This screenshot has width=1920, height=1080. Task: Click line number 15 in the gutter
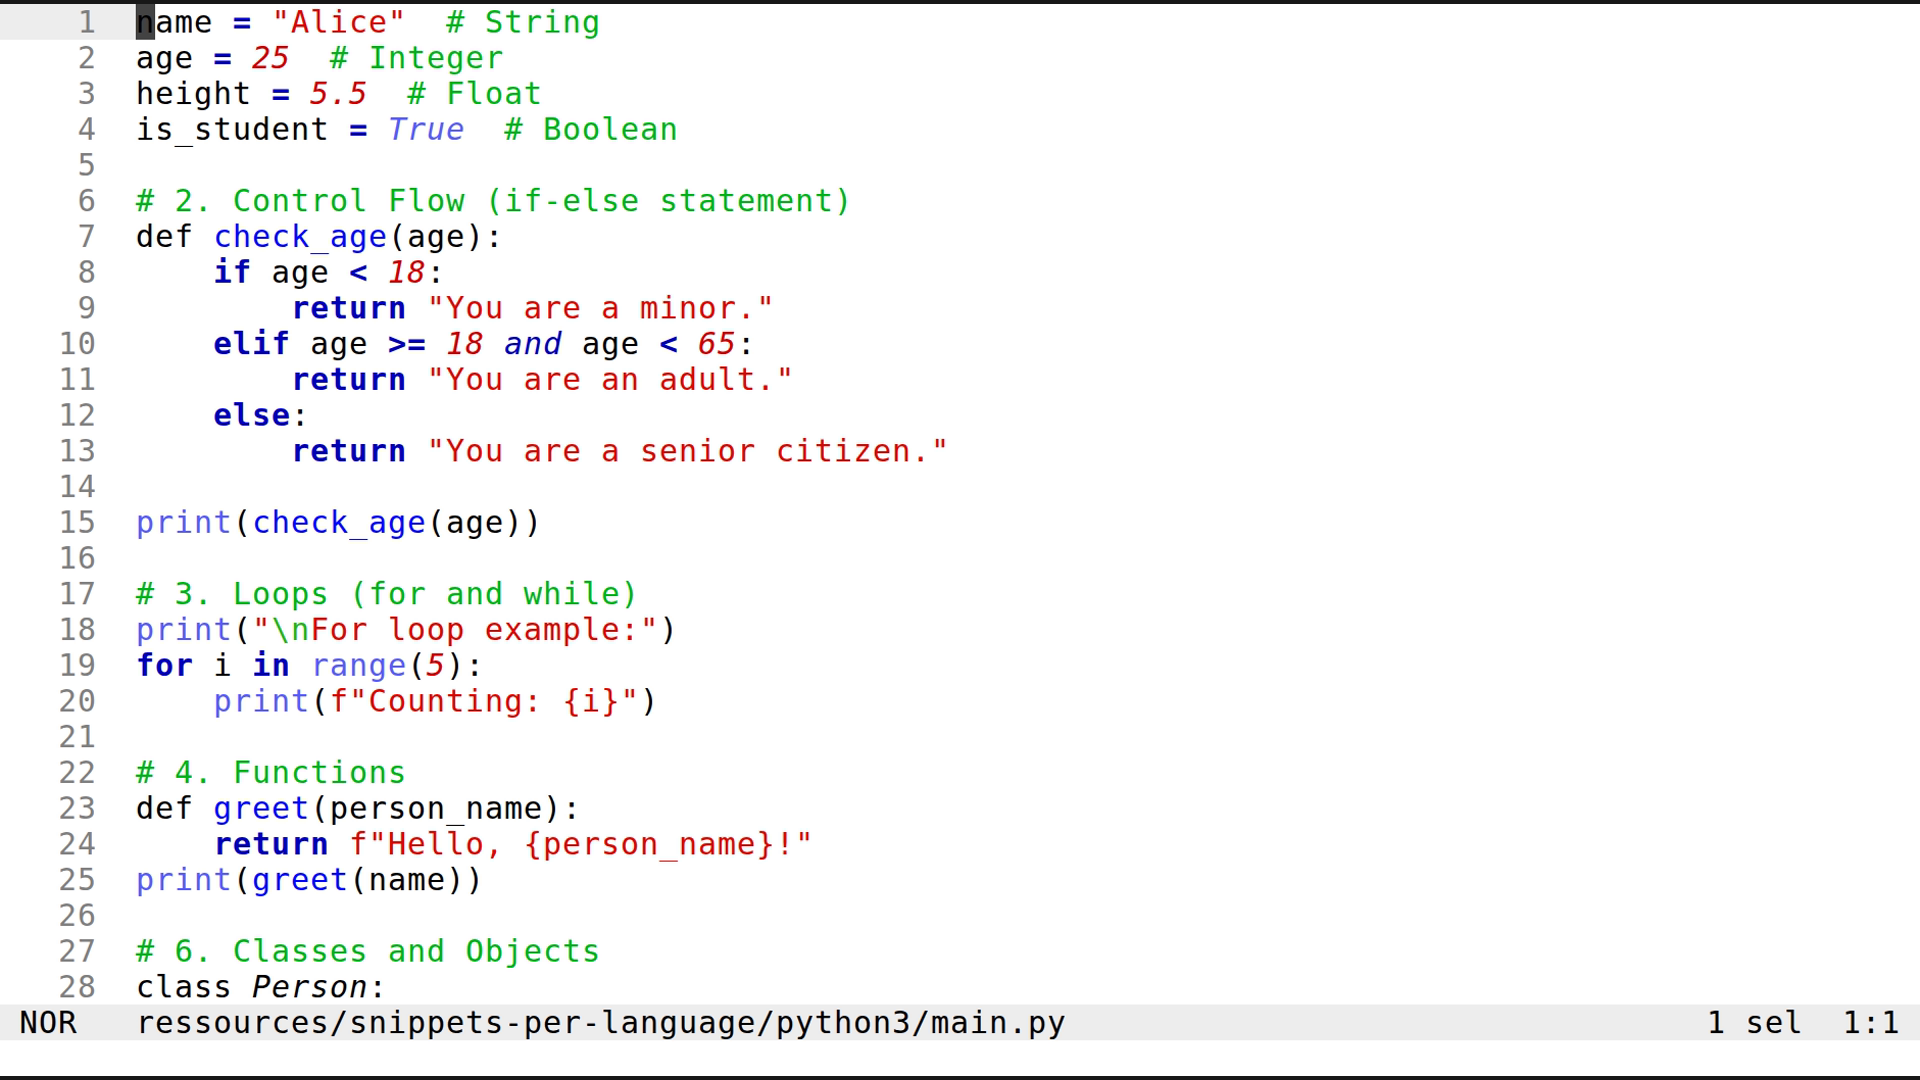(78, 522)
